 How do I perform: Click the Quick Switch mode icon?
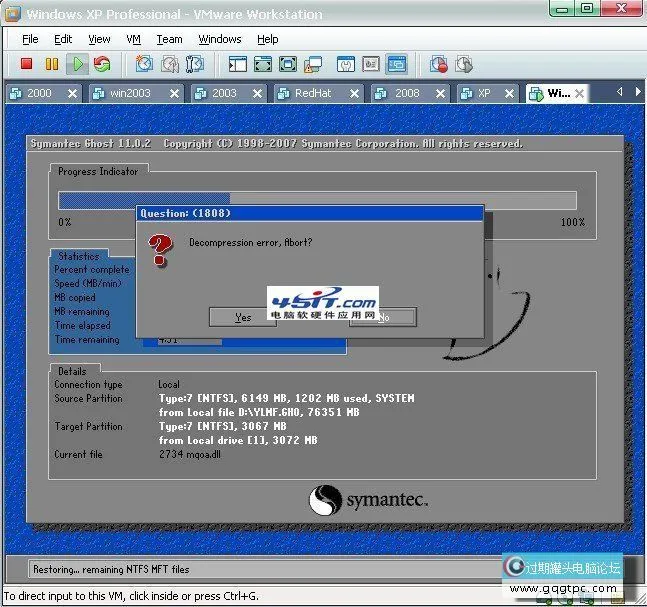click(263, 64)
